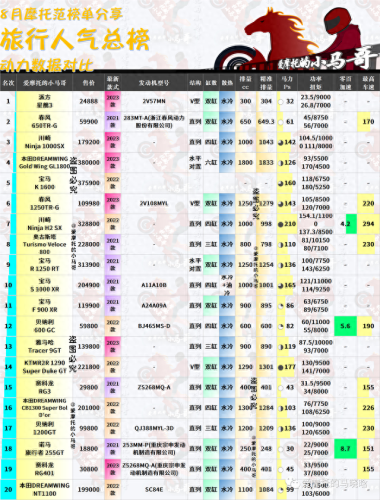Image resolution: width=380 pixels, height=500 pixels.
Task: Select the 川崎 Ninja 1000SX model cell
Action: click(44, 142)
